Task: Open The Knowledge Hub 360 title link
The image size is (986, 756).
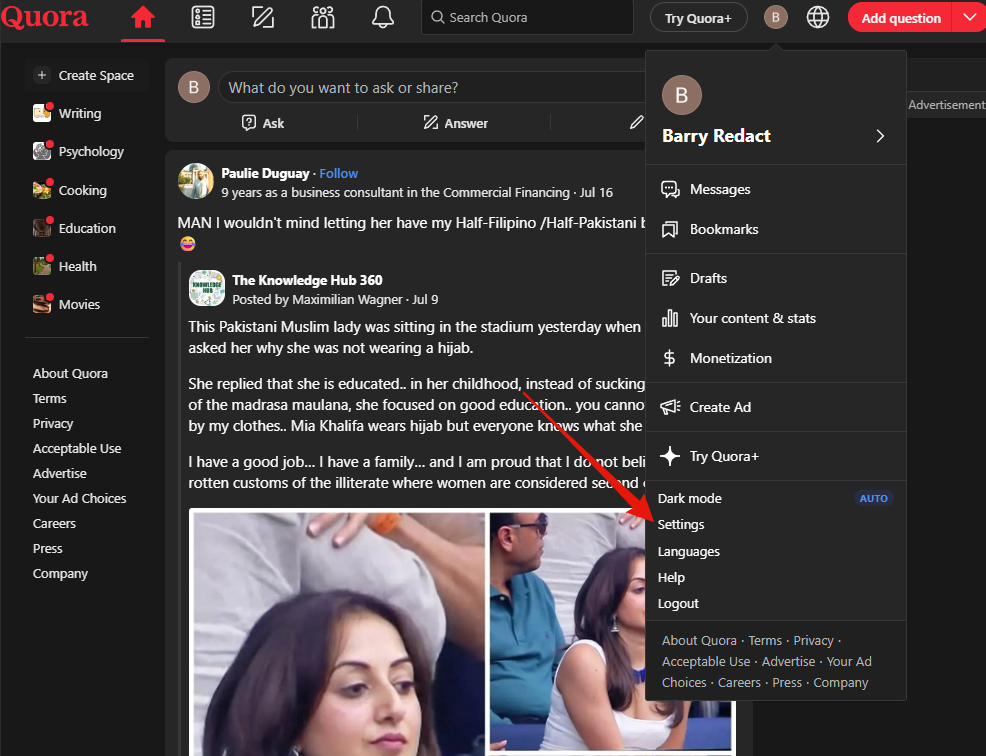Action: click(x=307, y=281)
